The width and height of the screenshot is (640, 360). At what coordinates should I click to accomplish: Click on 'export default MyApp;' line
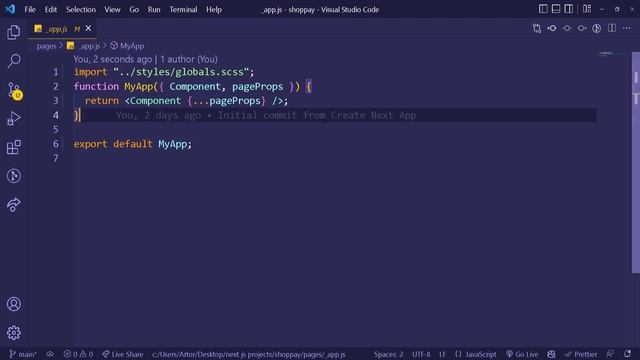click(x=133, y=144)
